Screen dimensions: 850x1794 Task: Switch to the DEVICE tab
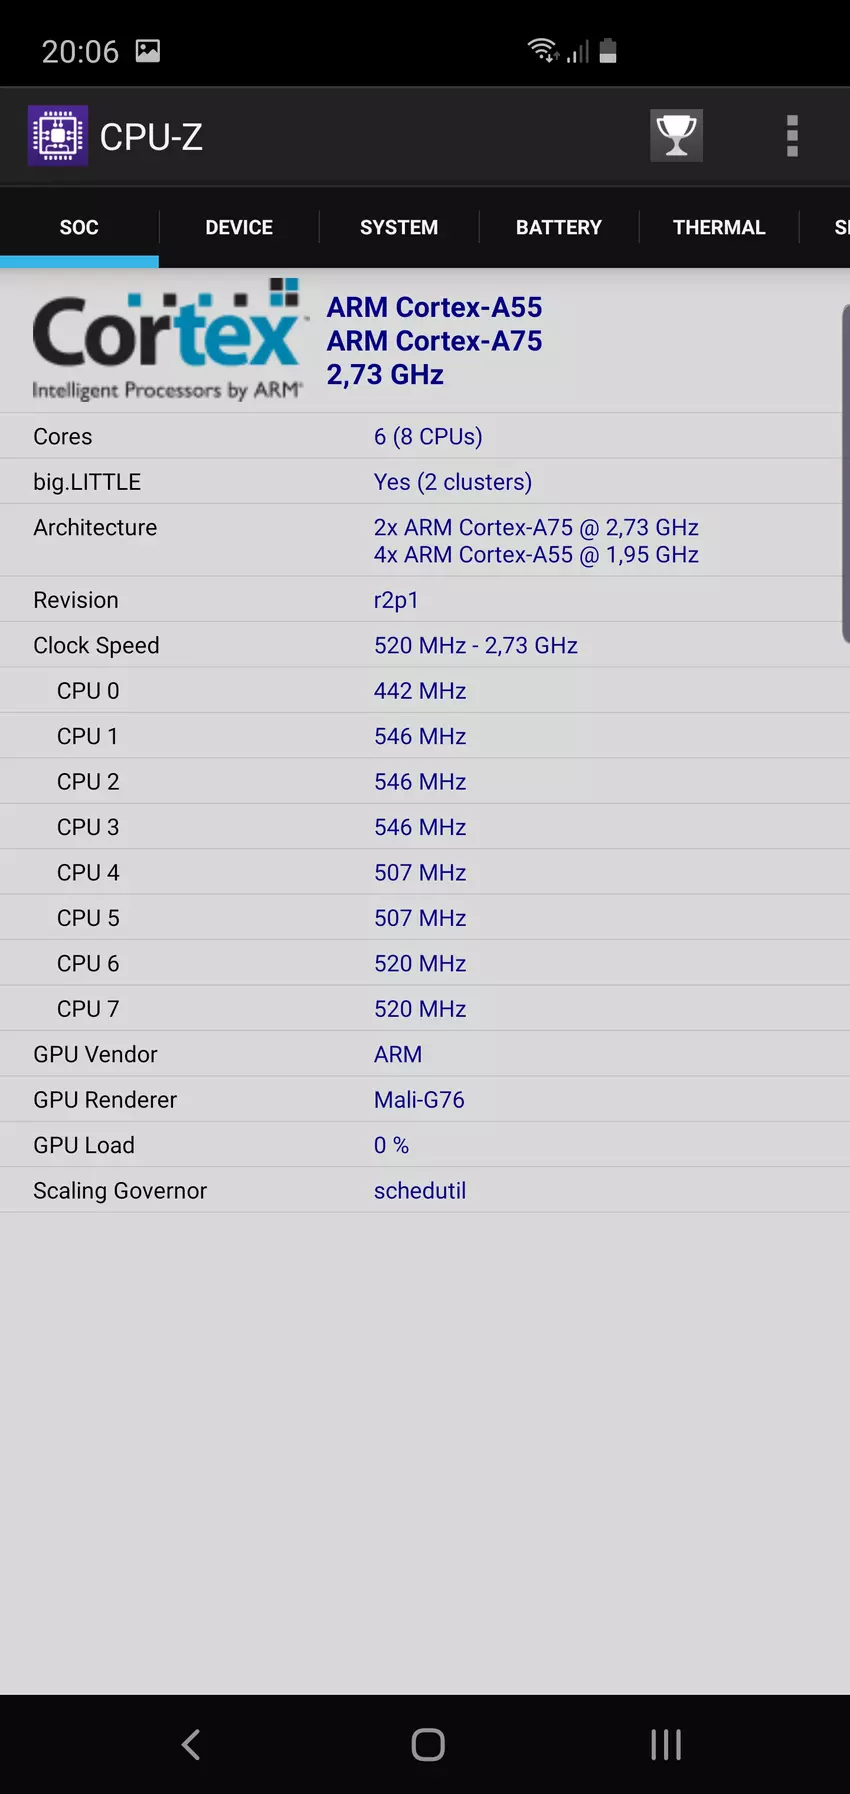tap(239, 228)
